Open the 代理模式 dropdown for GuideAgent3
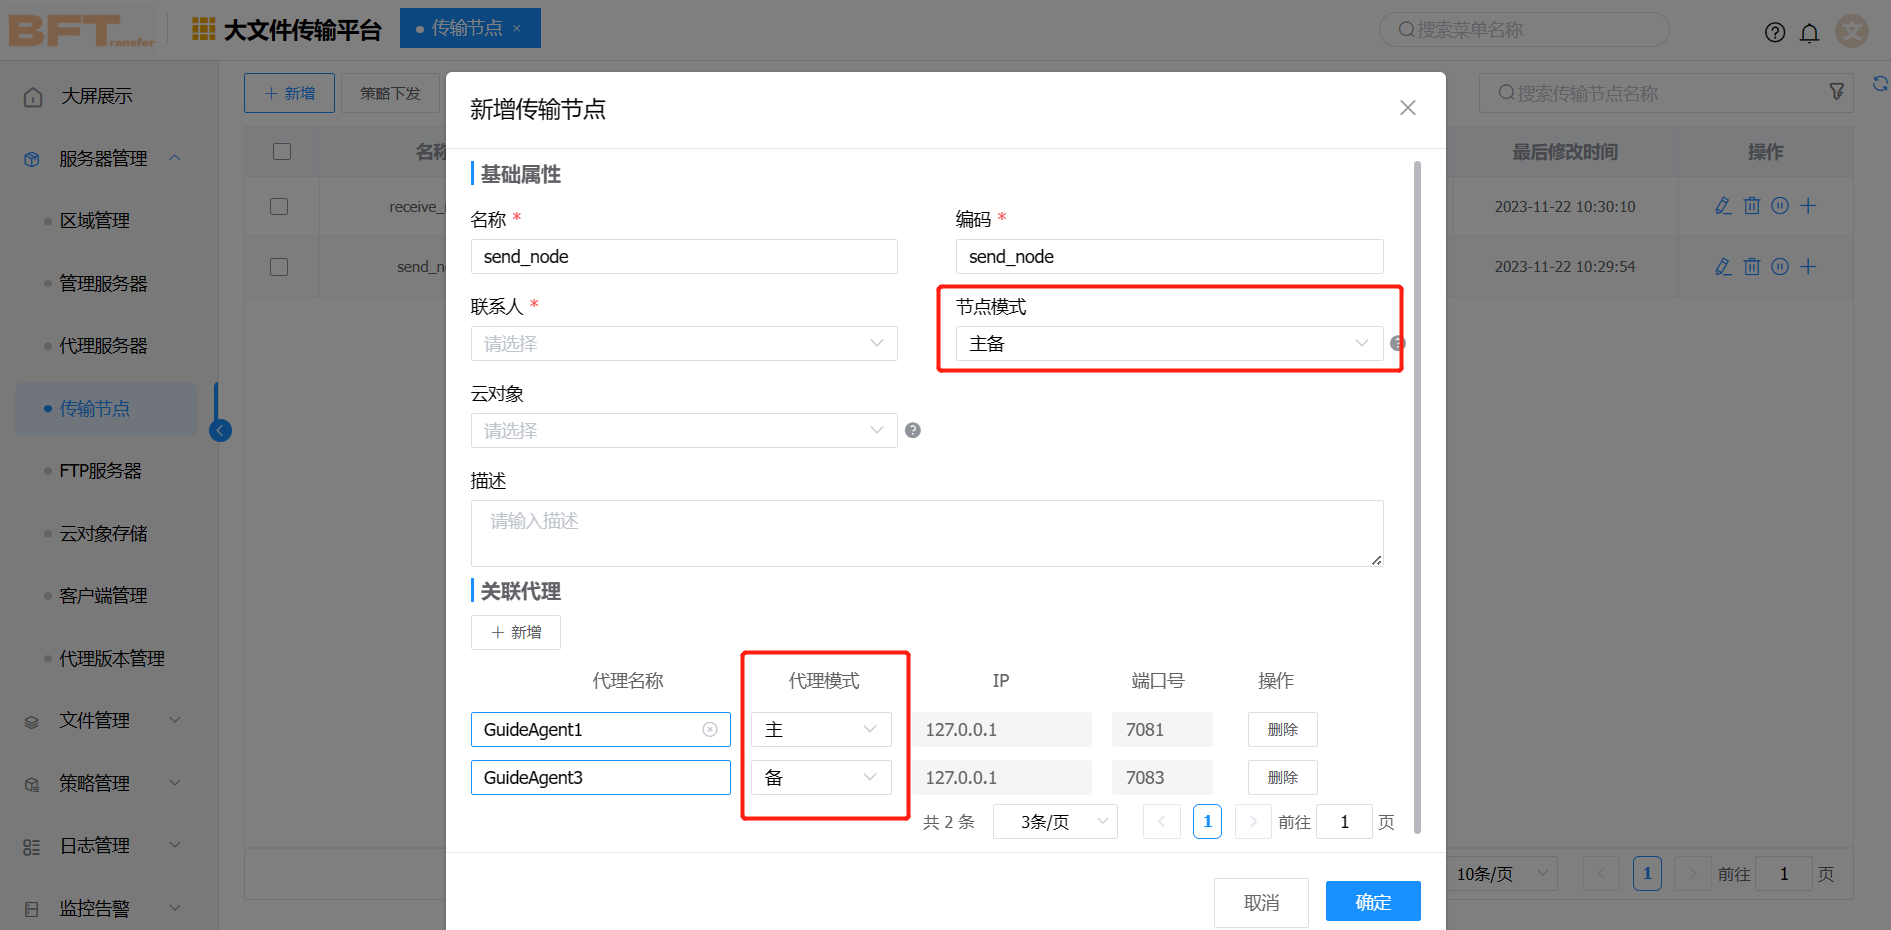The image size is (1891, 930). pyautogui.click(x=820, y=778)
